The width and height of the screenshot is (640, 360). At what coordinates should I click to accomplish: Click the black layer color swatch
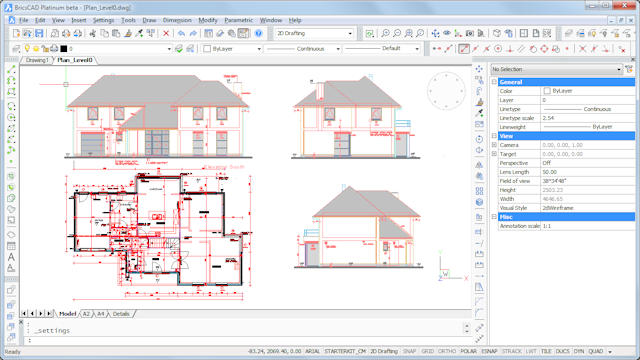pyautogui.click(x=64, y=49)
